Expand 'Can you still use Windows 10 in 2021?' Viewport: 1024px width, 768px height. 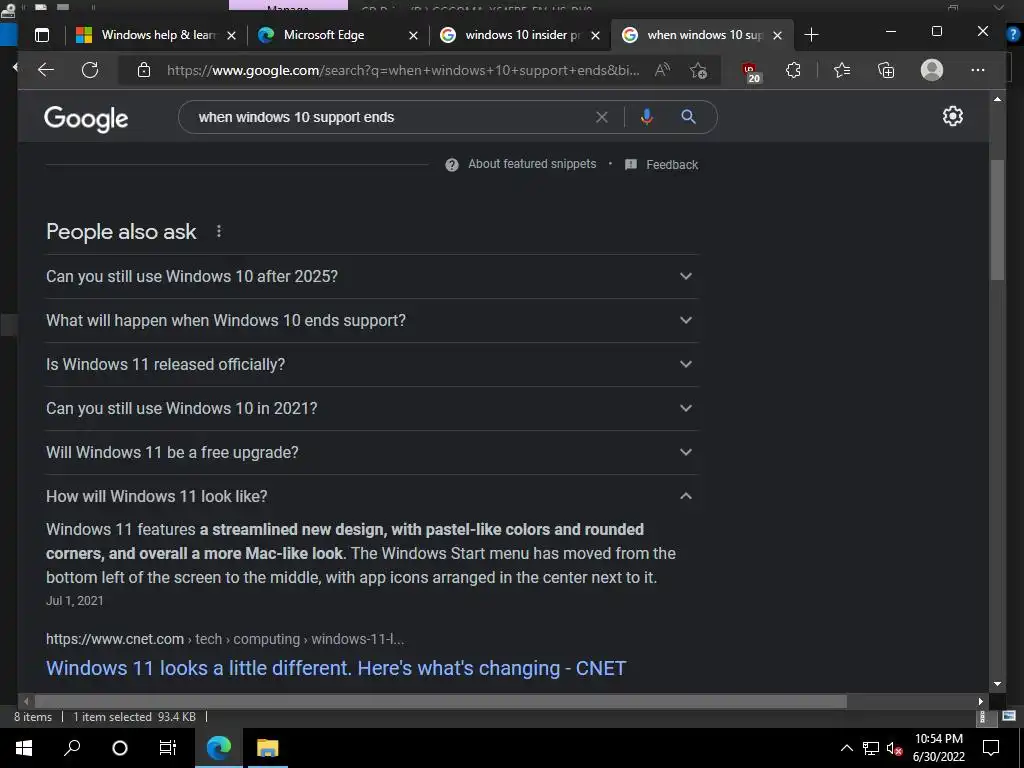point(372,408)
